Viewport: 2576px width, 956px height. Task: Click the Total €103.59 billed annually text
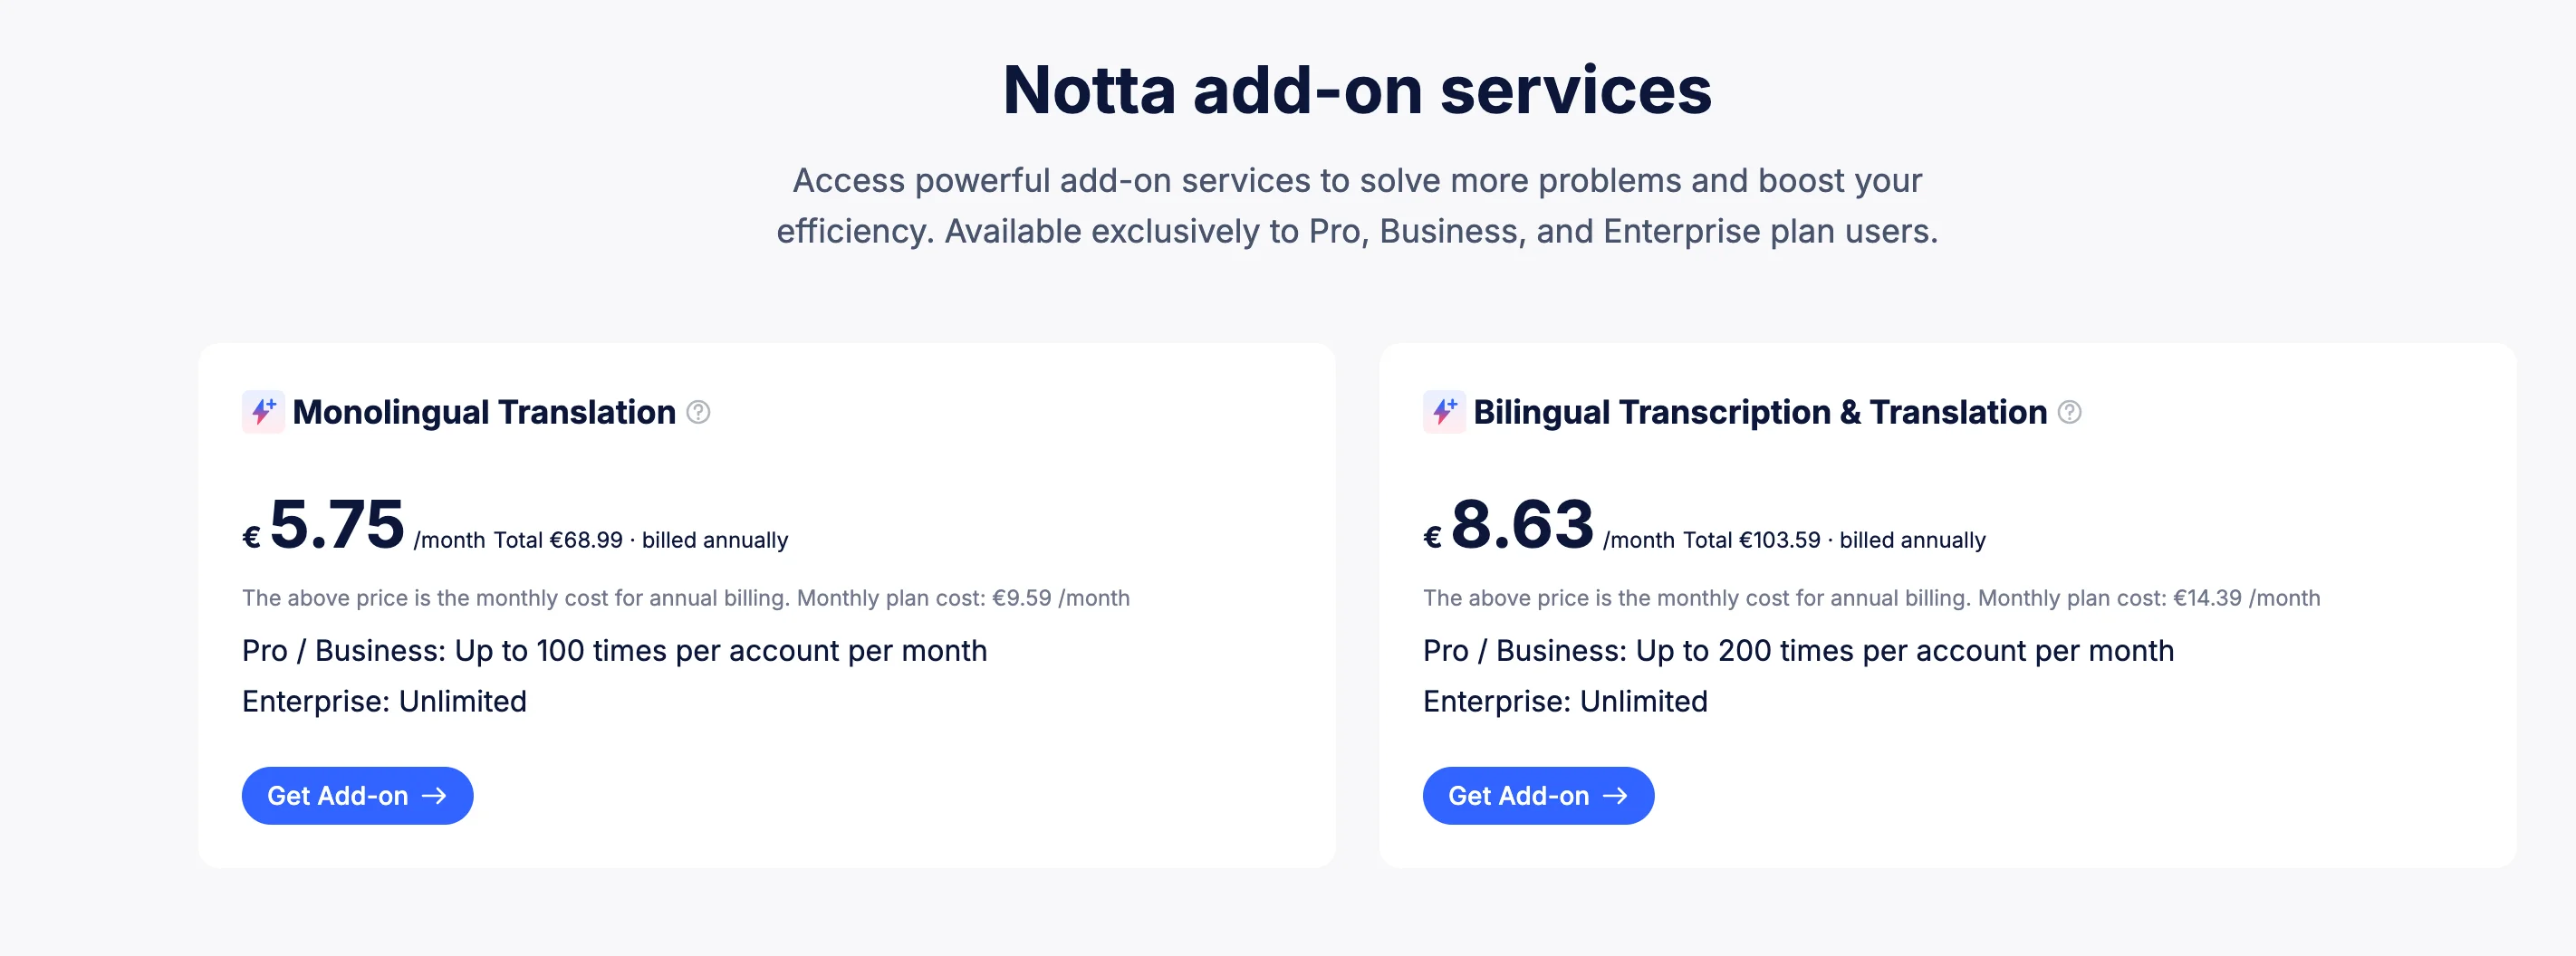pyautogui.click(x=1833, y=539)
